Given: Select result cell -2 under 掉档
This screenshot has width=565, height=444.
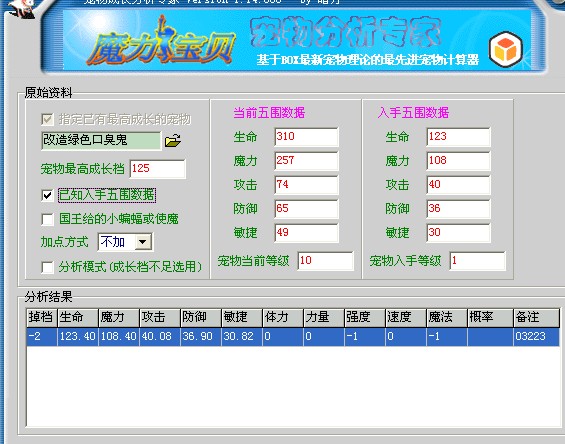Looking at the screenshot, I should (42, 337).
